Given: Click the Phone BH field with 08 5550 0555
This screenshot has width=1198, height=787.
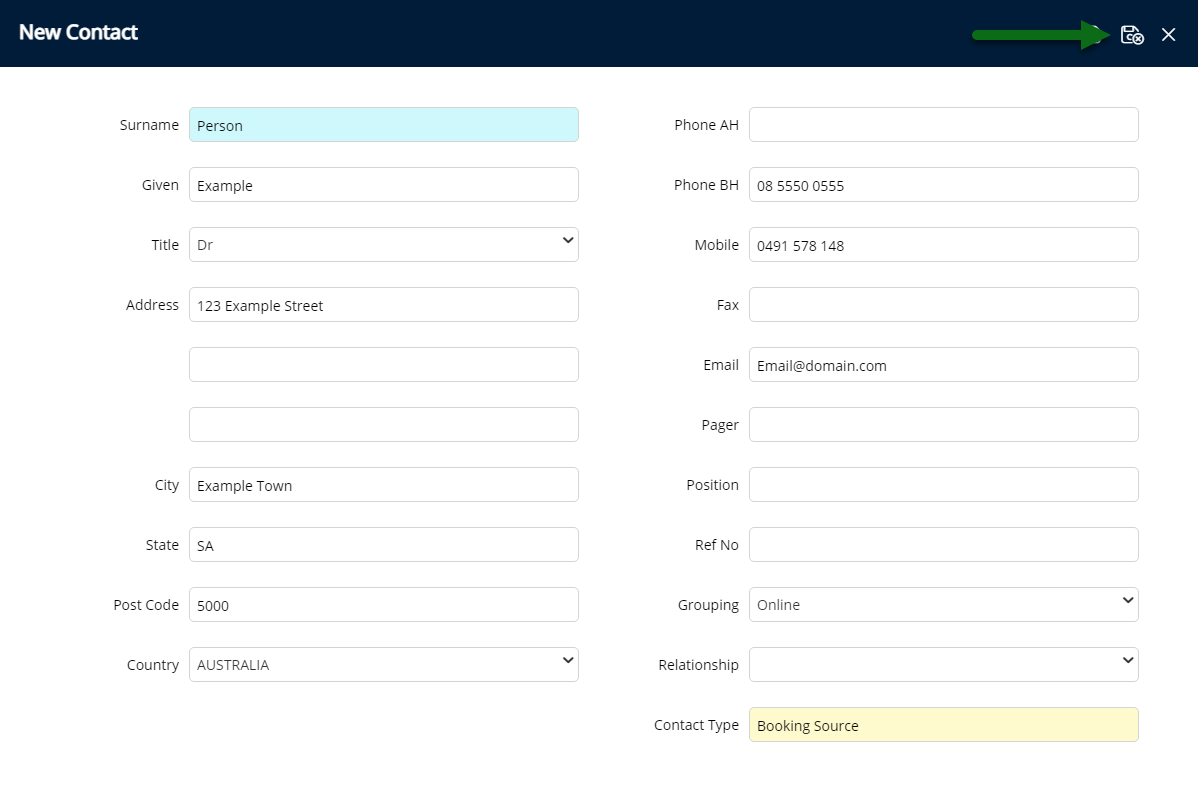Looking at the screenshot, I should (x=944, y=185).
